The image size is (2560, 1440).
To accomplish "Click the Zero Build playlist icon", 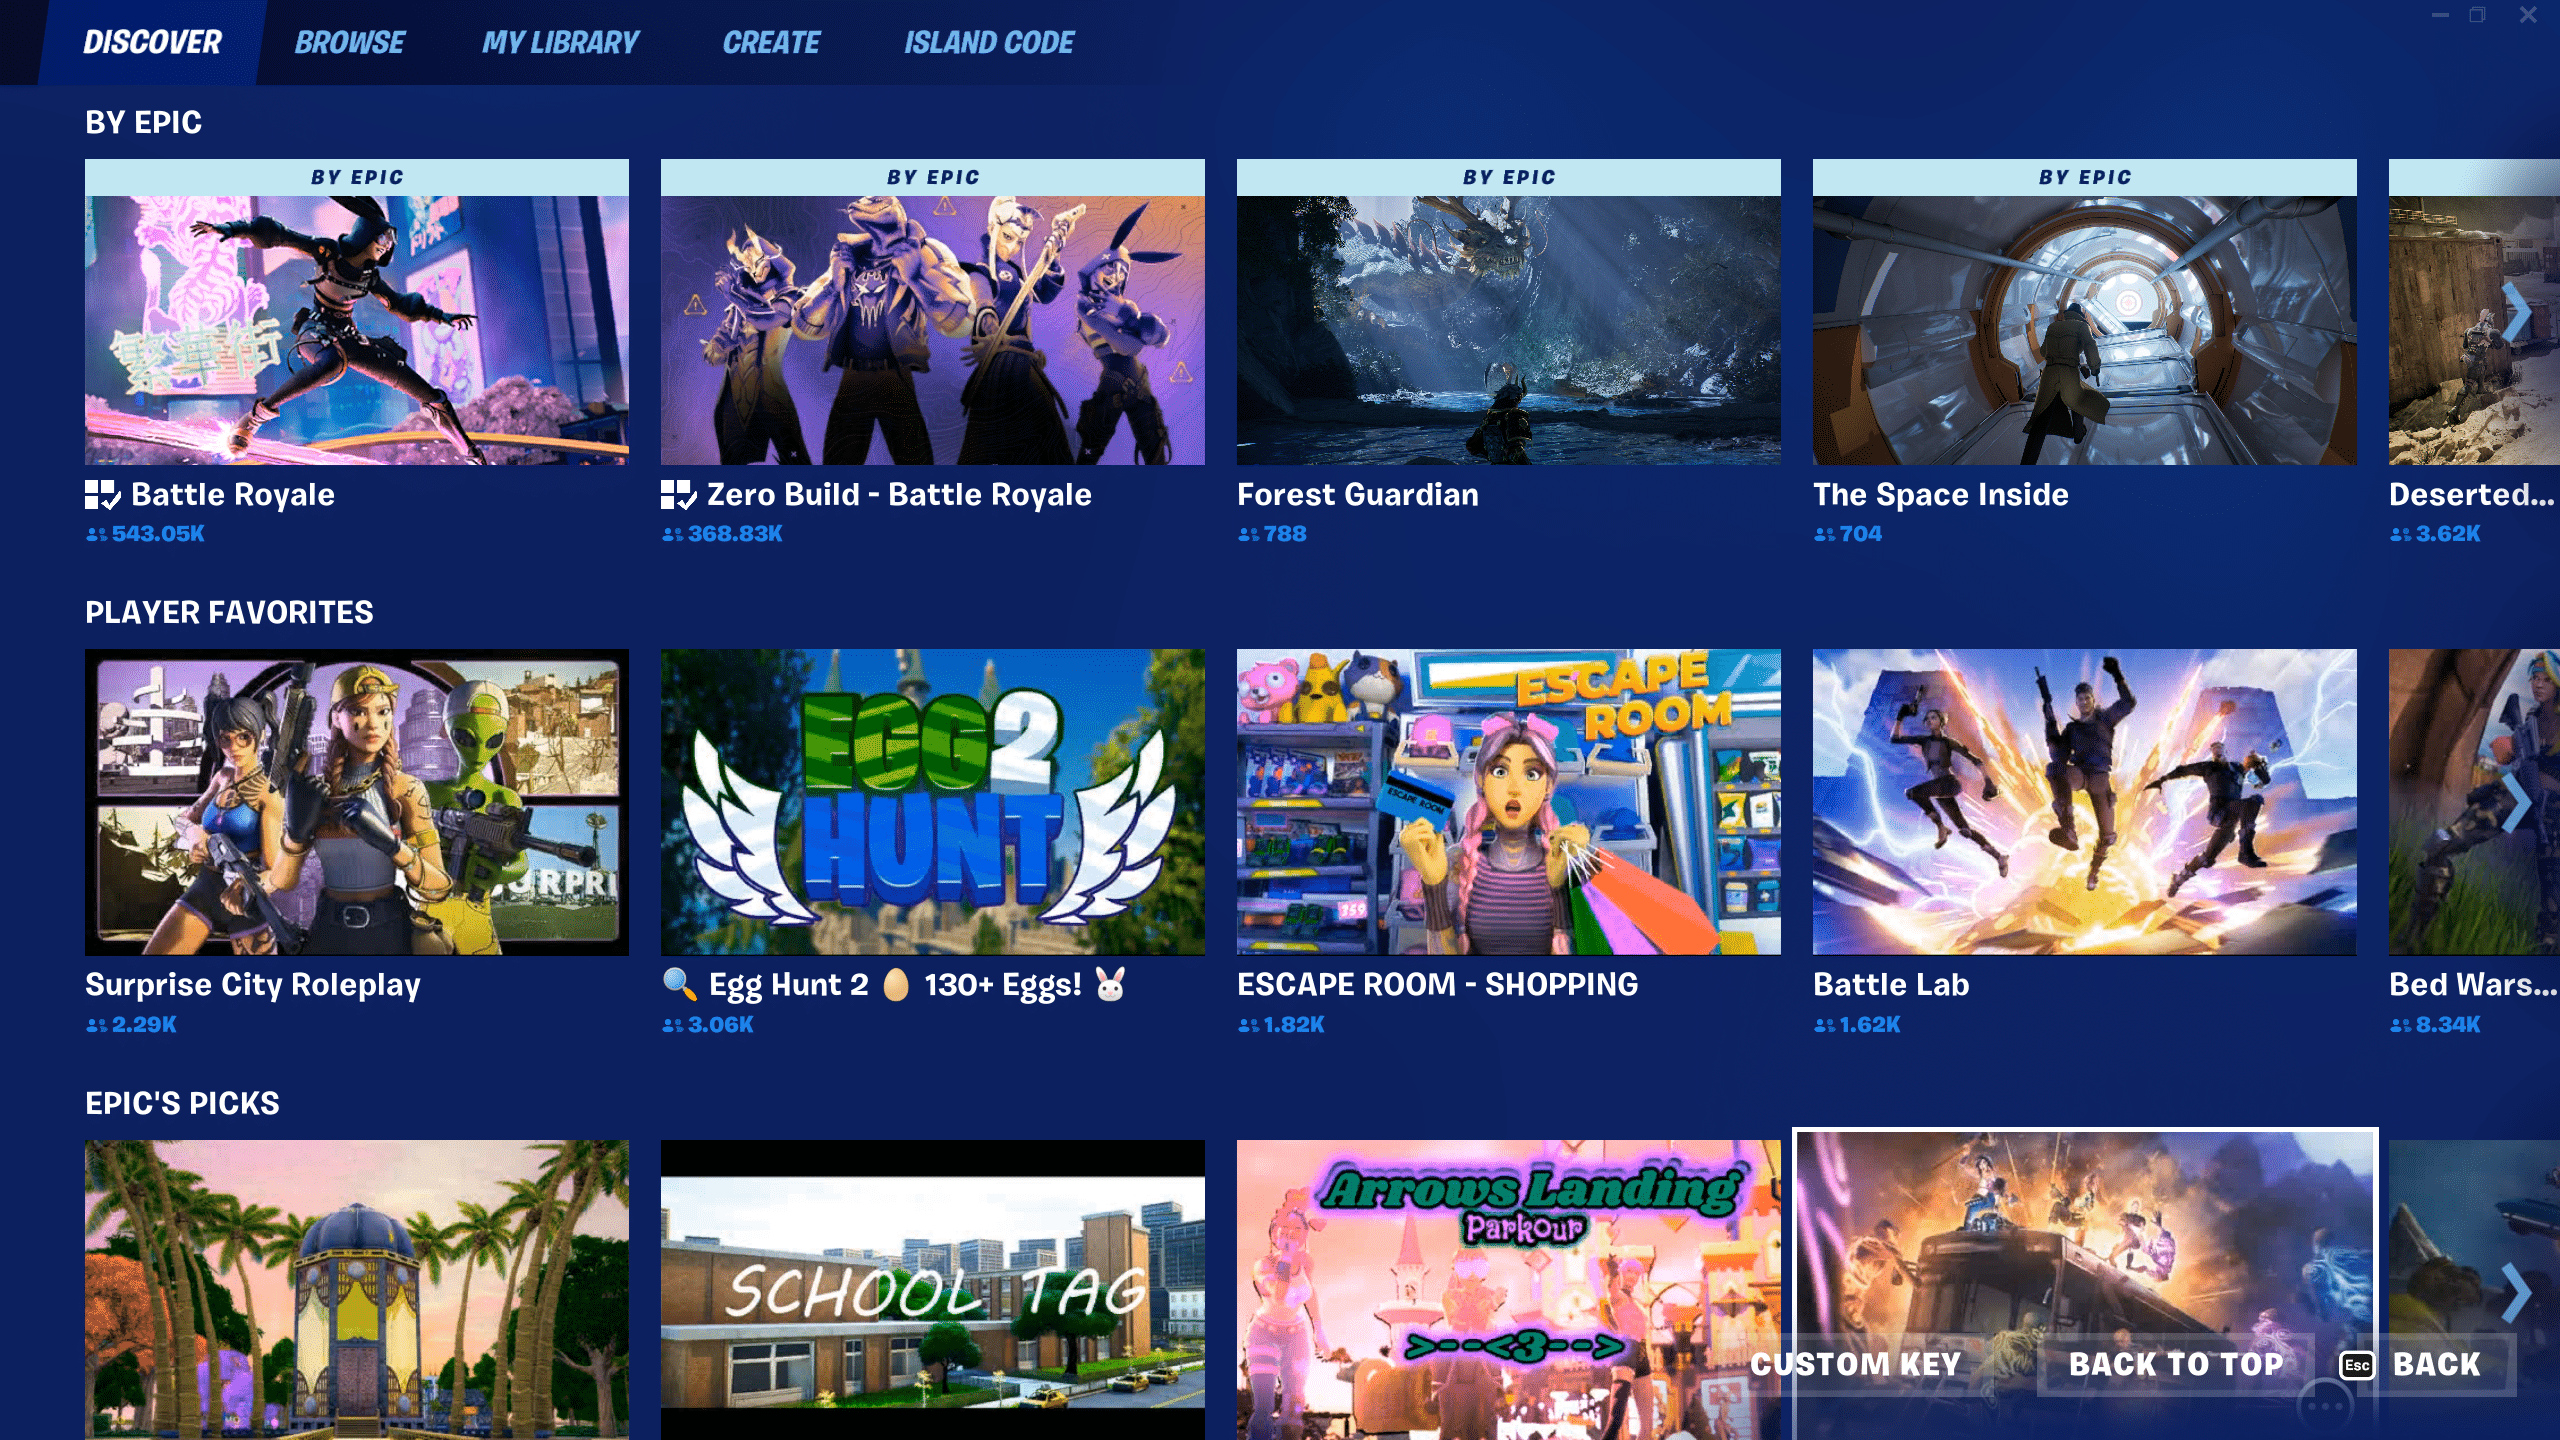I will (679, 494).
